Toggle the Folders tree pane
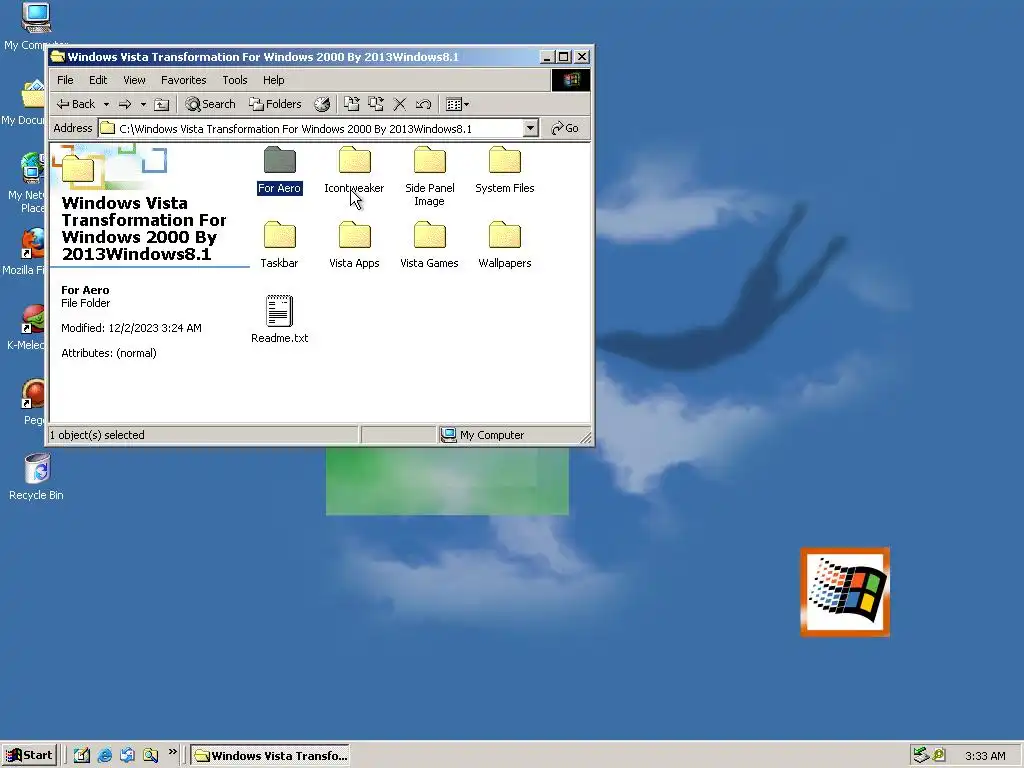 (x=275, y=104)
